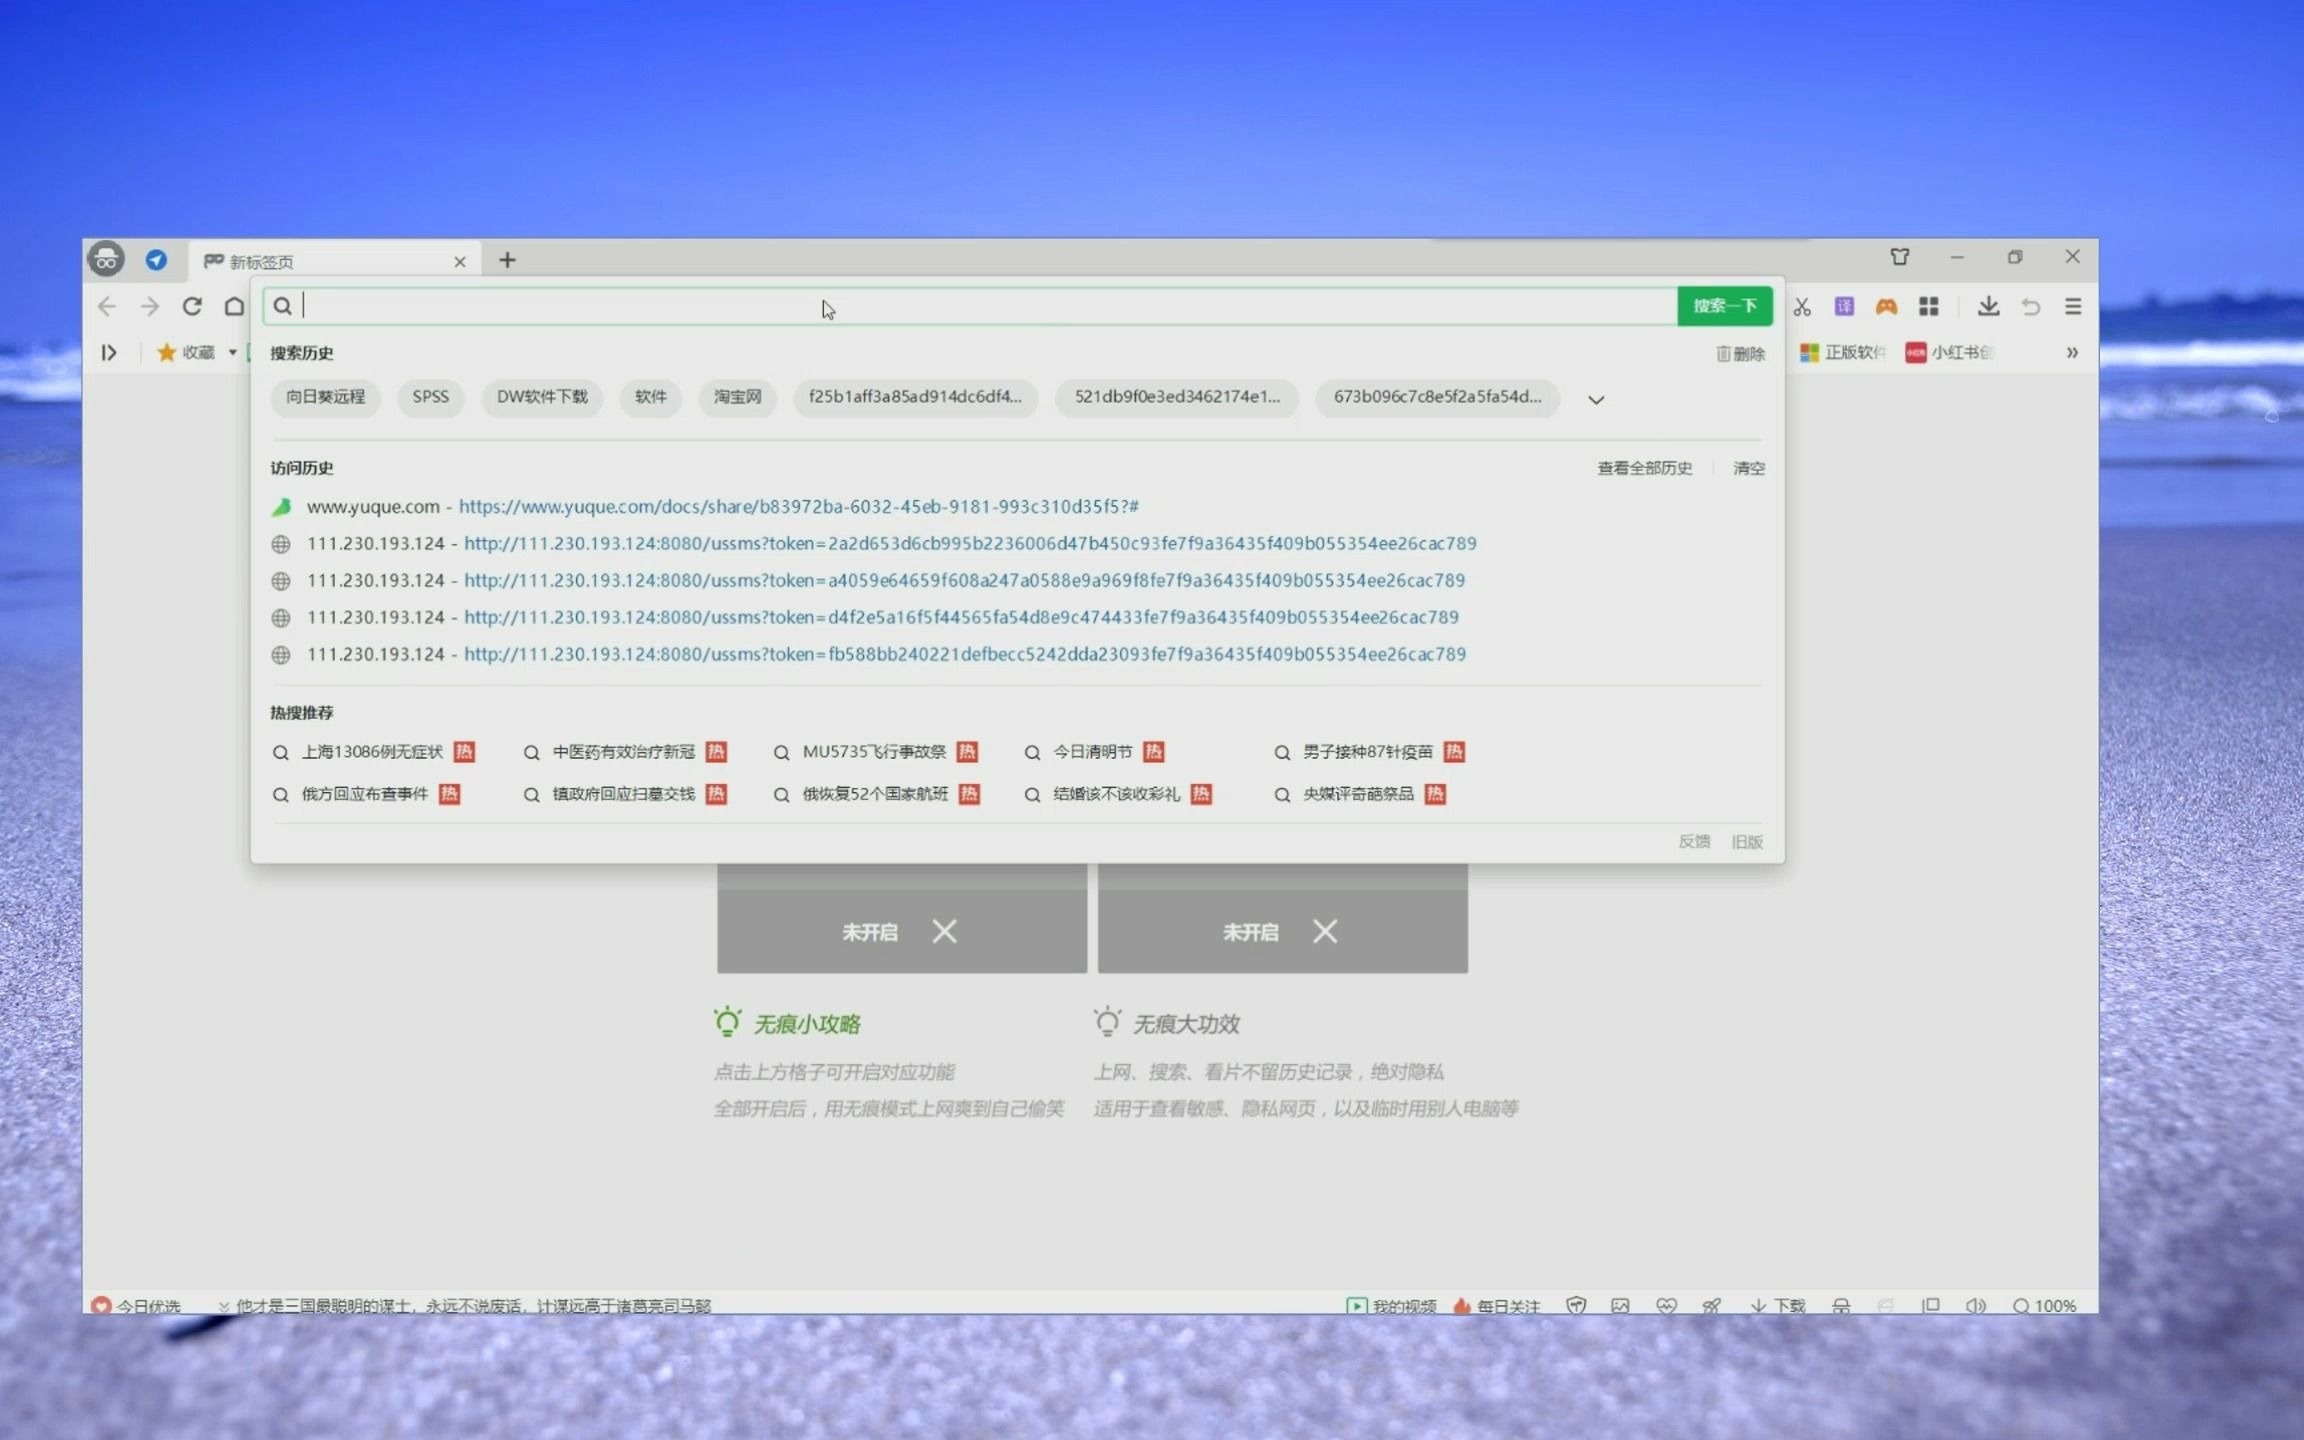Click the undo closed tab arrow icon
The image size is (2304, 1440).
pos(2031,307)
